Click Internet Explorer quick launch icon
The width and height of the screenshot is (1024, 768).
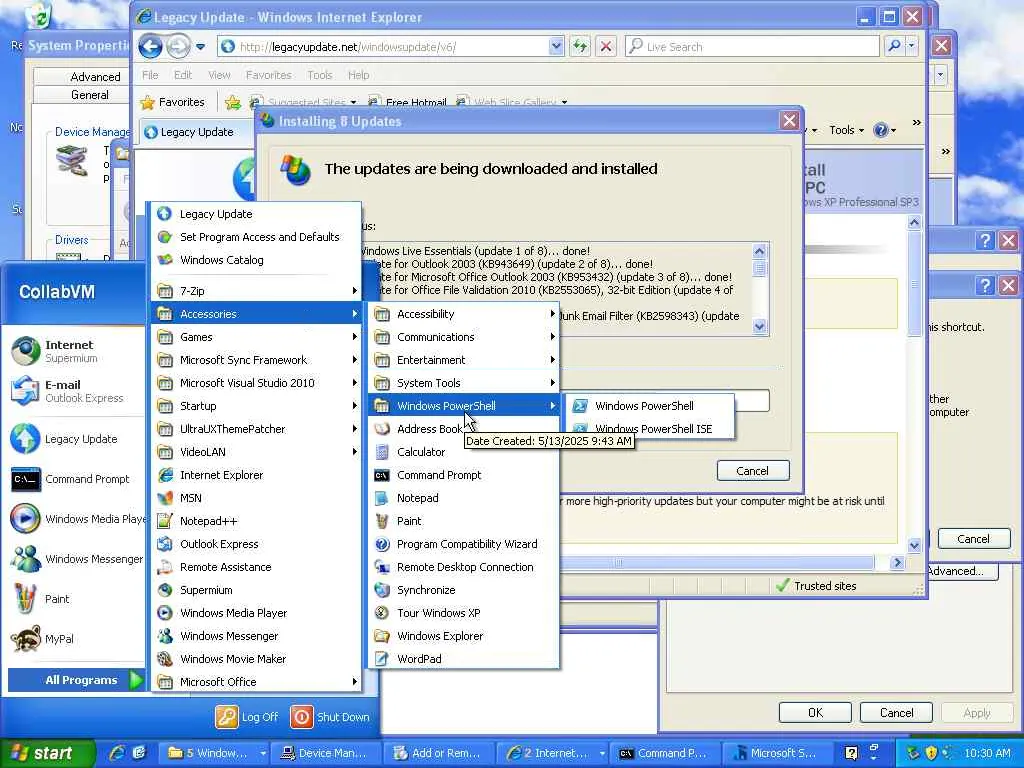pos(118,753)
